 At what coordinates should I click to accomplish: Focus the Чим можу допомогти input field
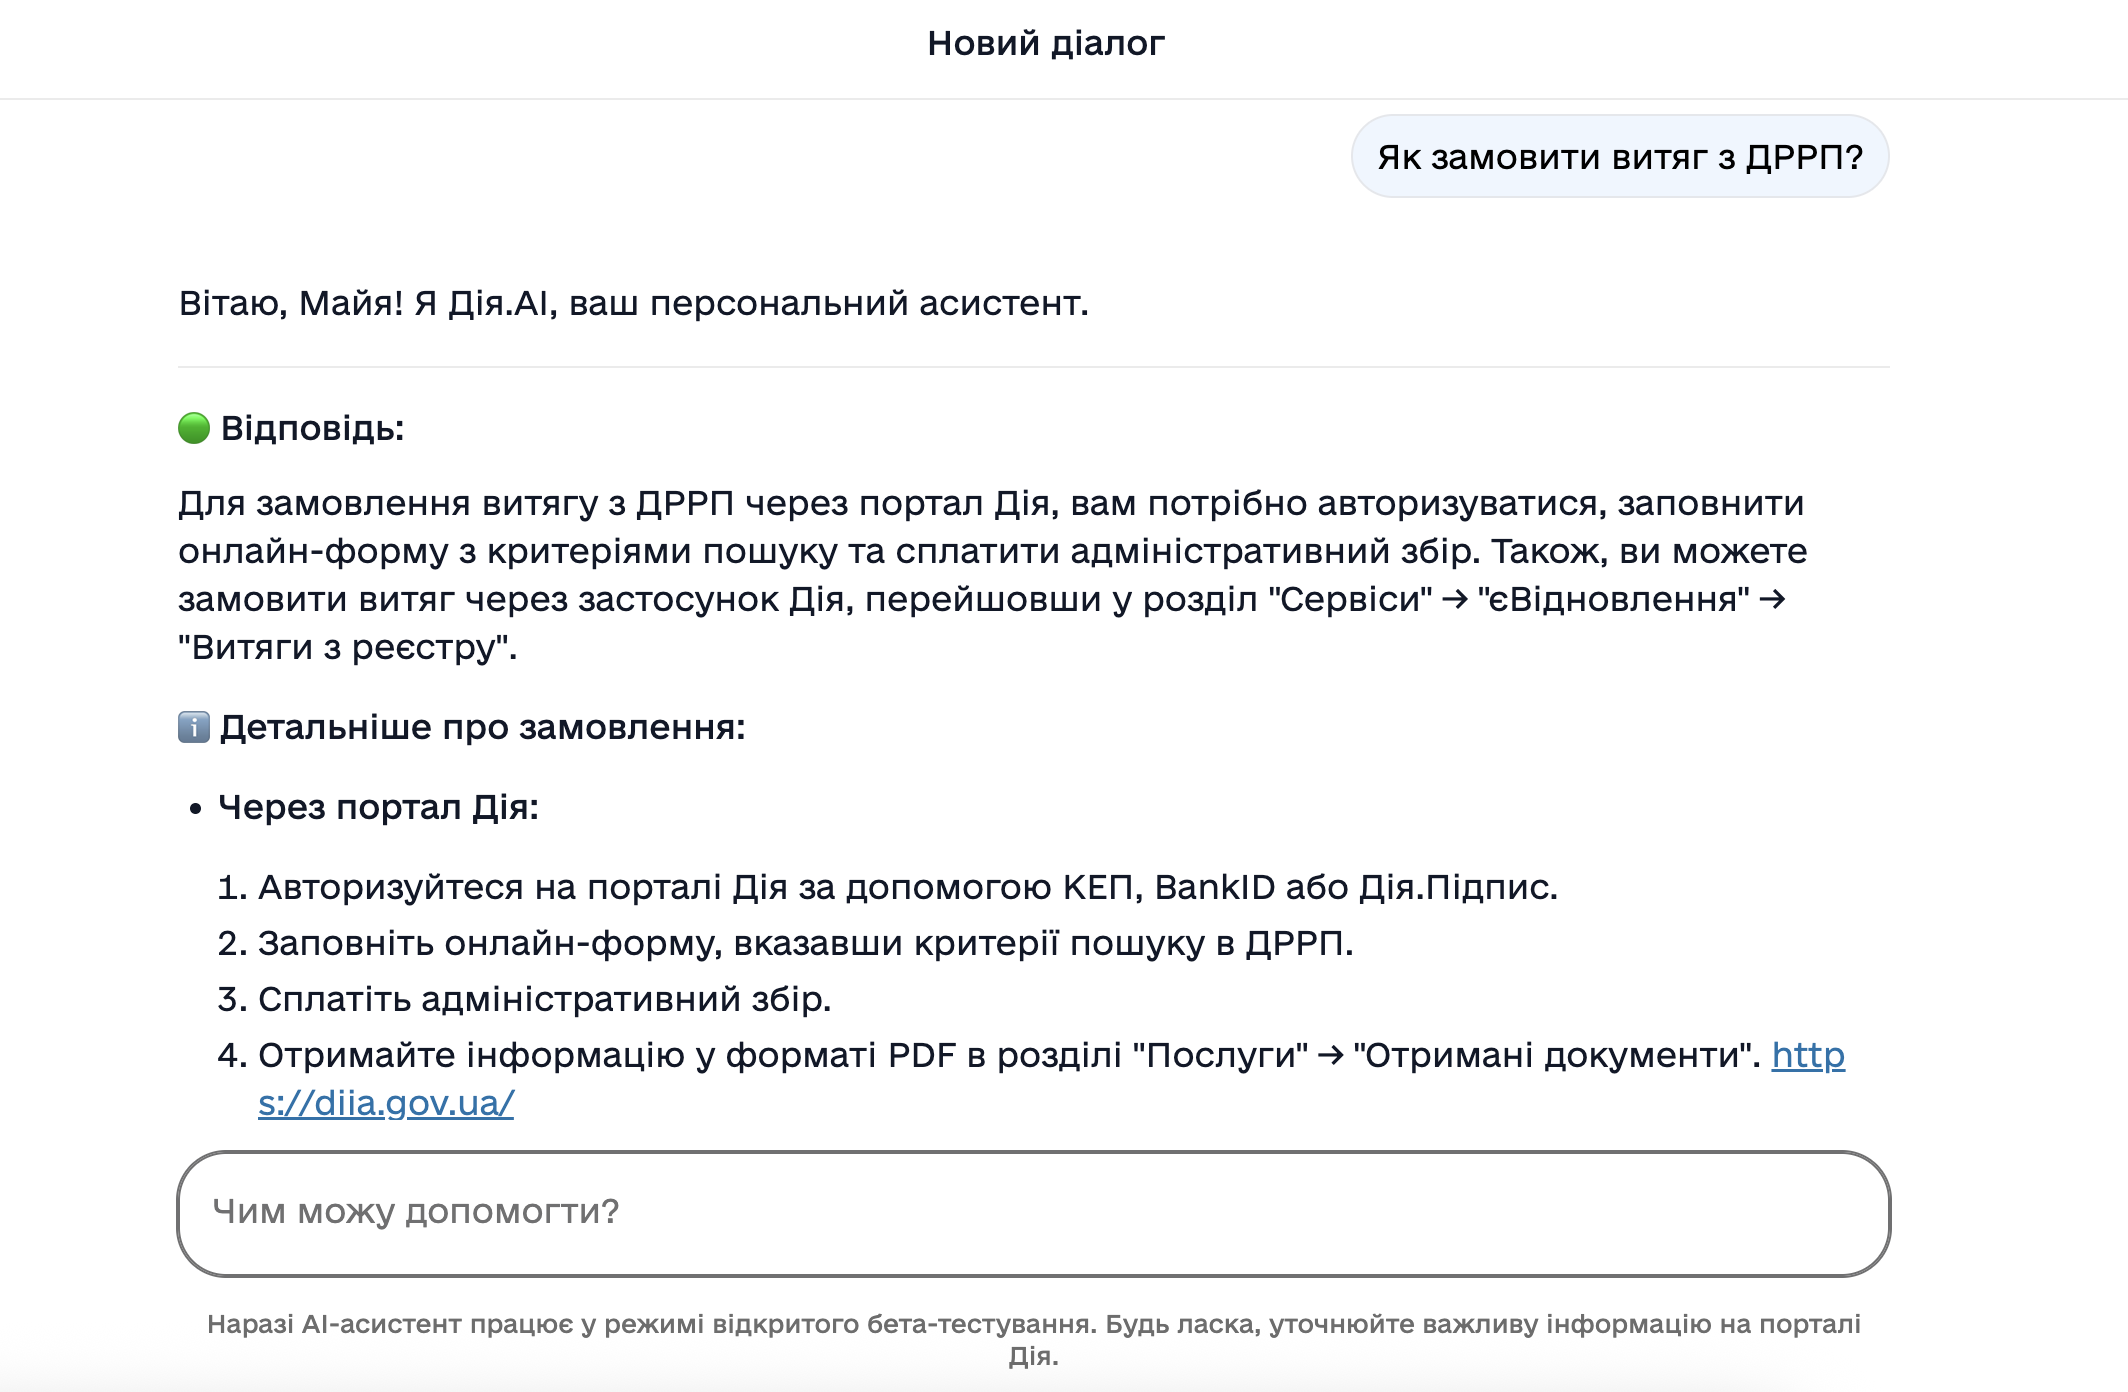click(x=1033, y=1213)
